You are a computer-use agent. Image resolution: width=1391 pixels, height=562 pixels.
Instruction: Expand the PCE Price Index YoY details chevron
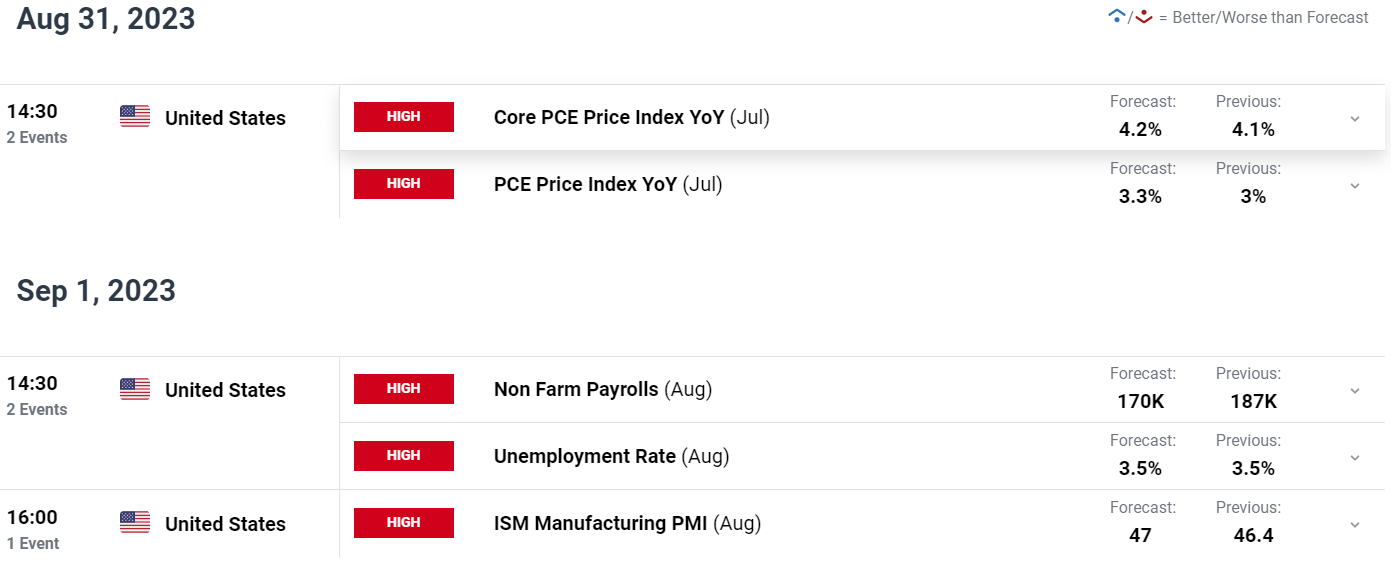(1355, 185)
